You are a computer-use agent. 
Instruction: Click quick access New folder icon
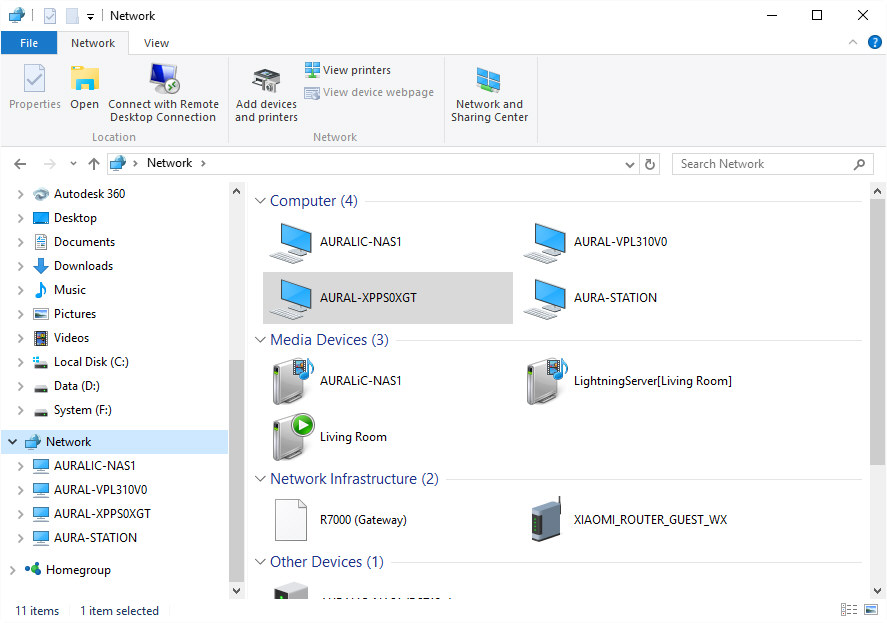tap(72, 16)
